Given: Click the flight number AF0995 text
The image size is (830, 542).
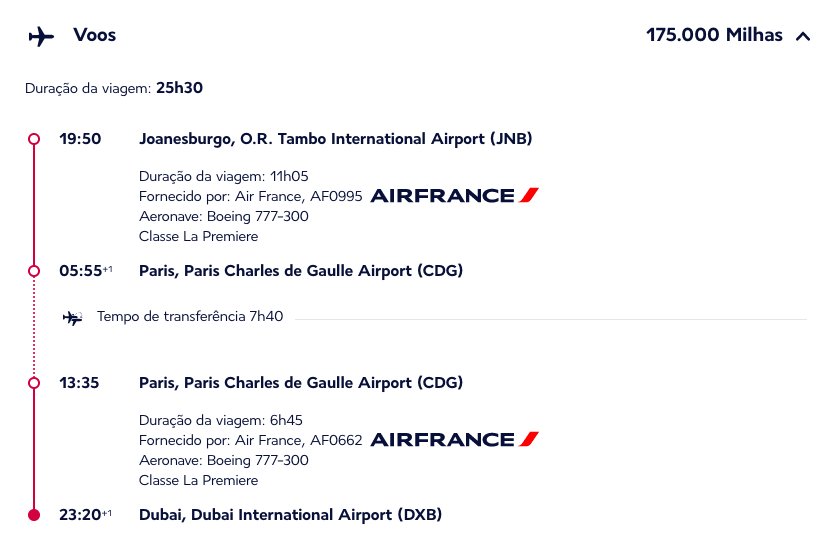Looking at the screenshot, I should pos(336,196).
